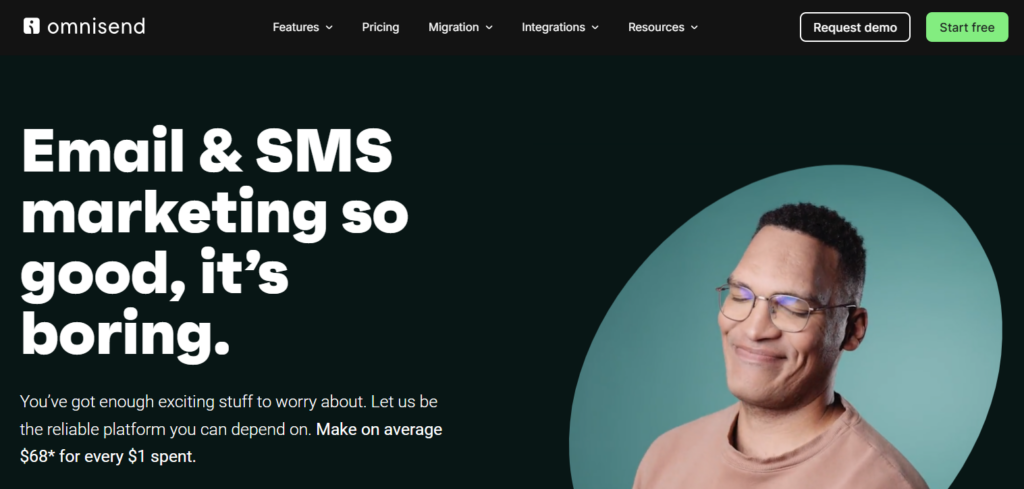Click the Request demo button

[x=855, y=27]
